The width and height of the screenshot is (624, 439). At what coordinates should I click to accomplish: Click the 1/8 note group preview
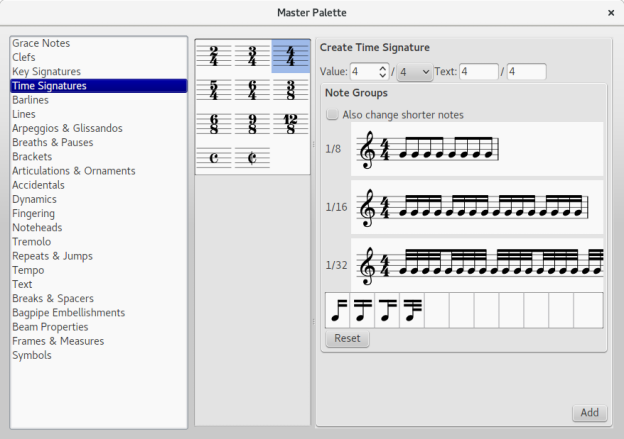point(478,150)
